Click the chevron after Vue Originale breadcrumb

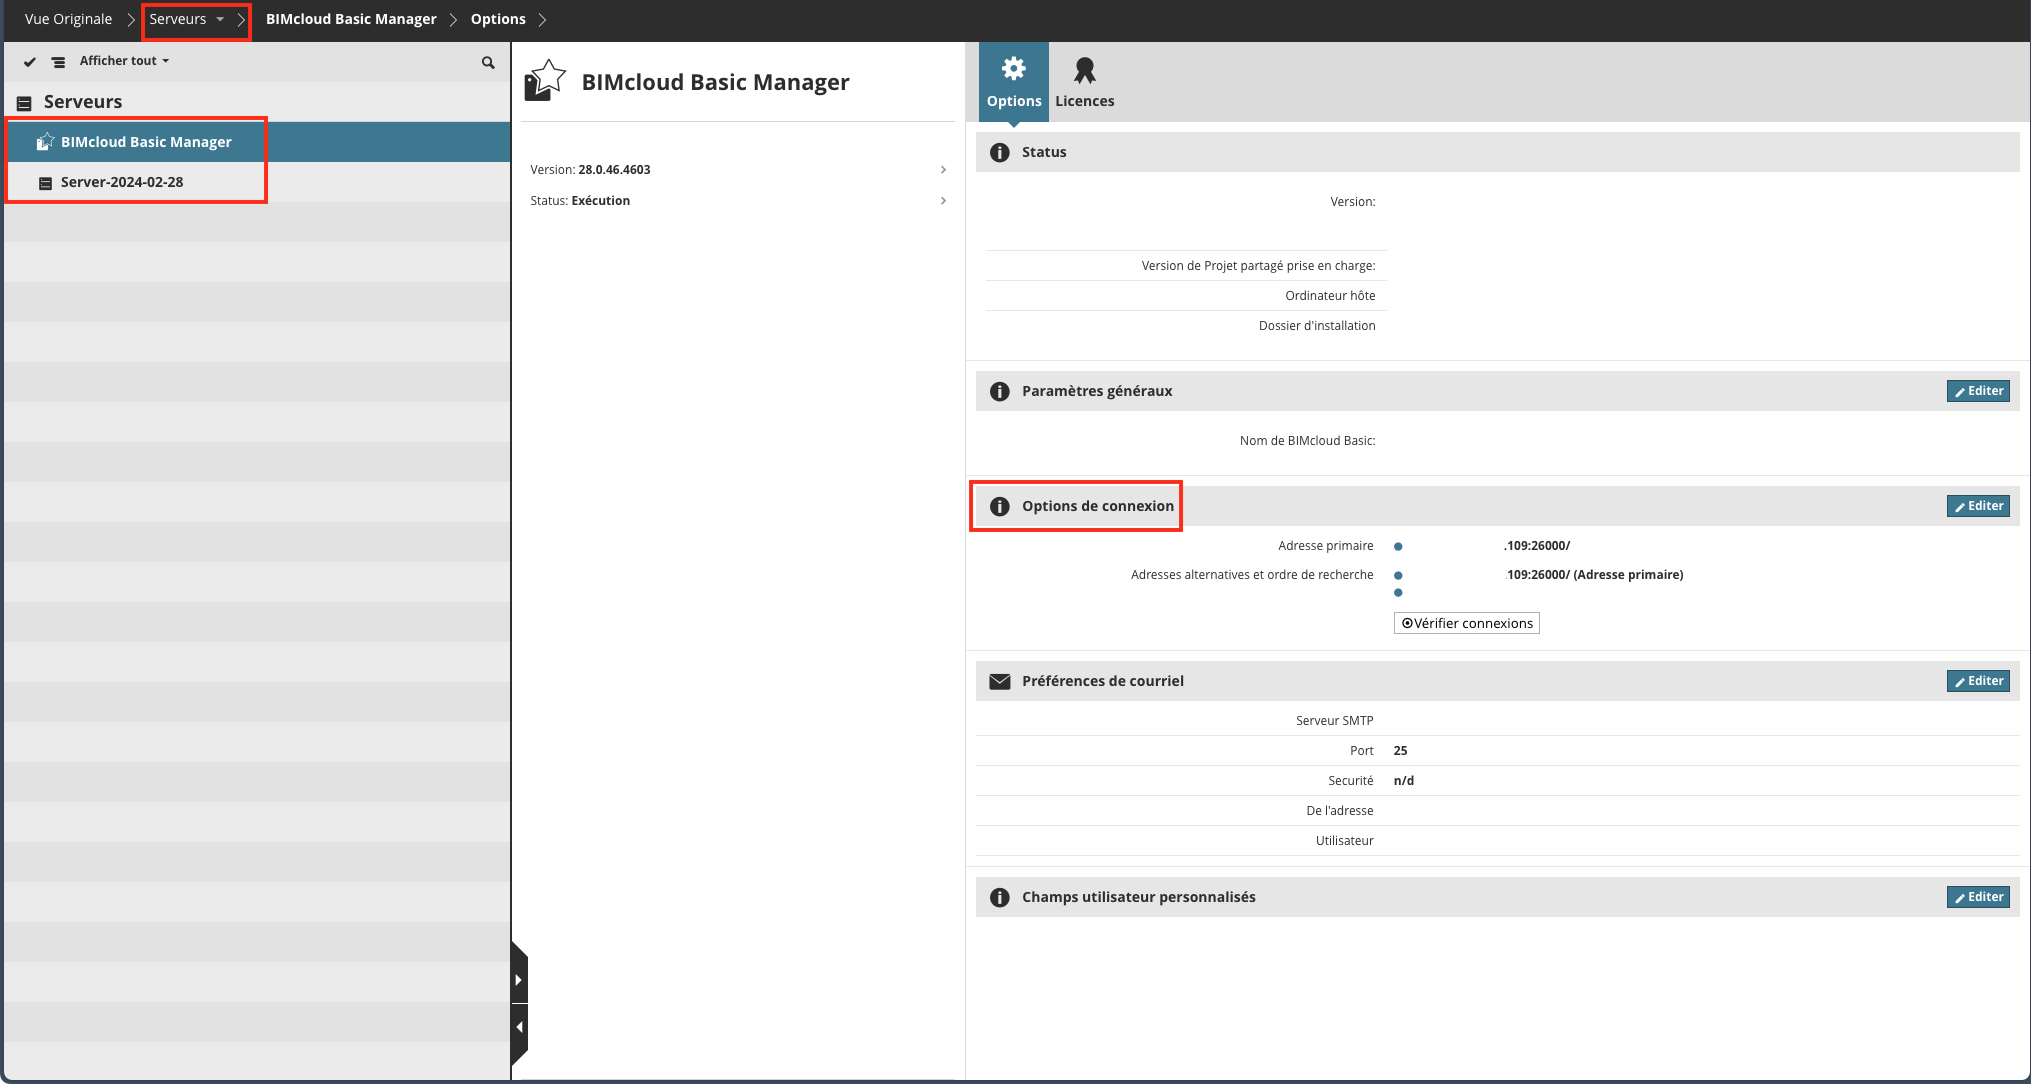tap(131, 19)
